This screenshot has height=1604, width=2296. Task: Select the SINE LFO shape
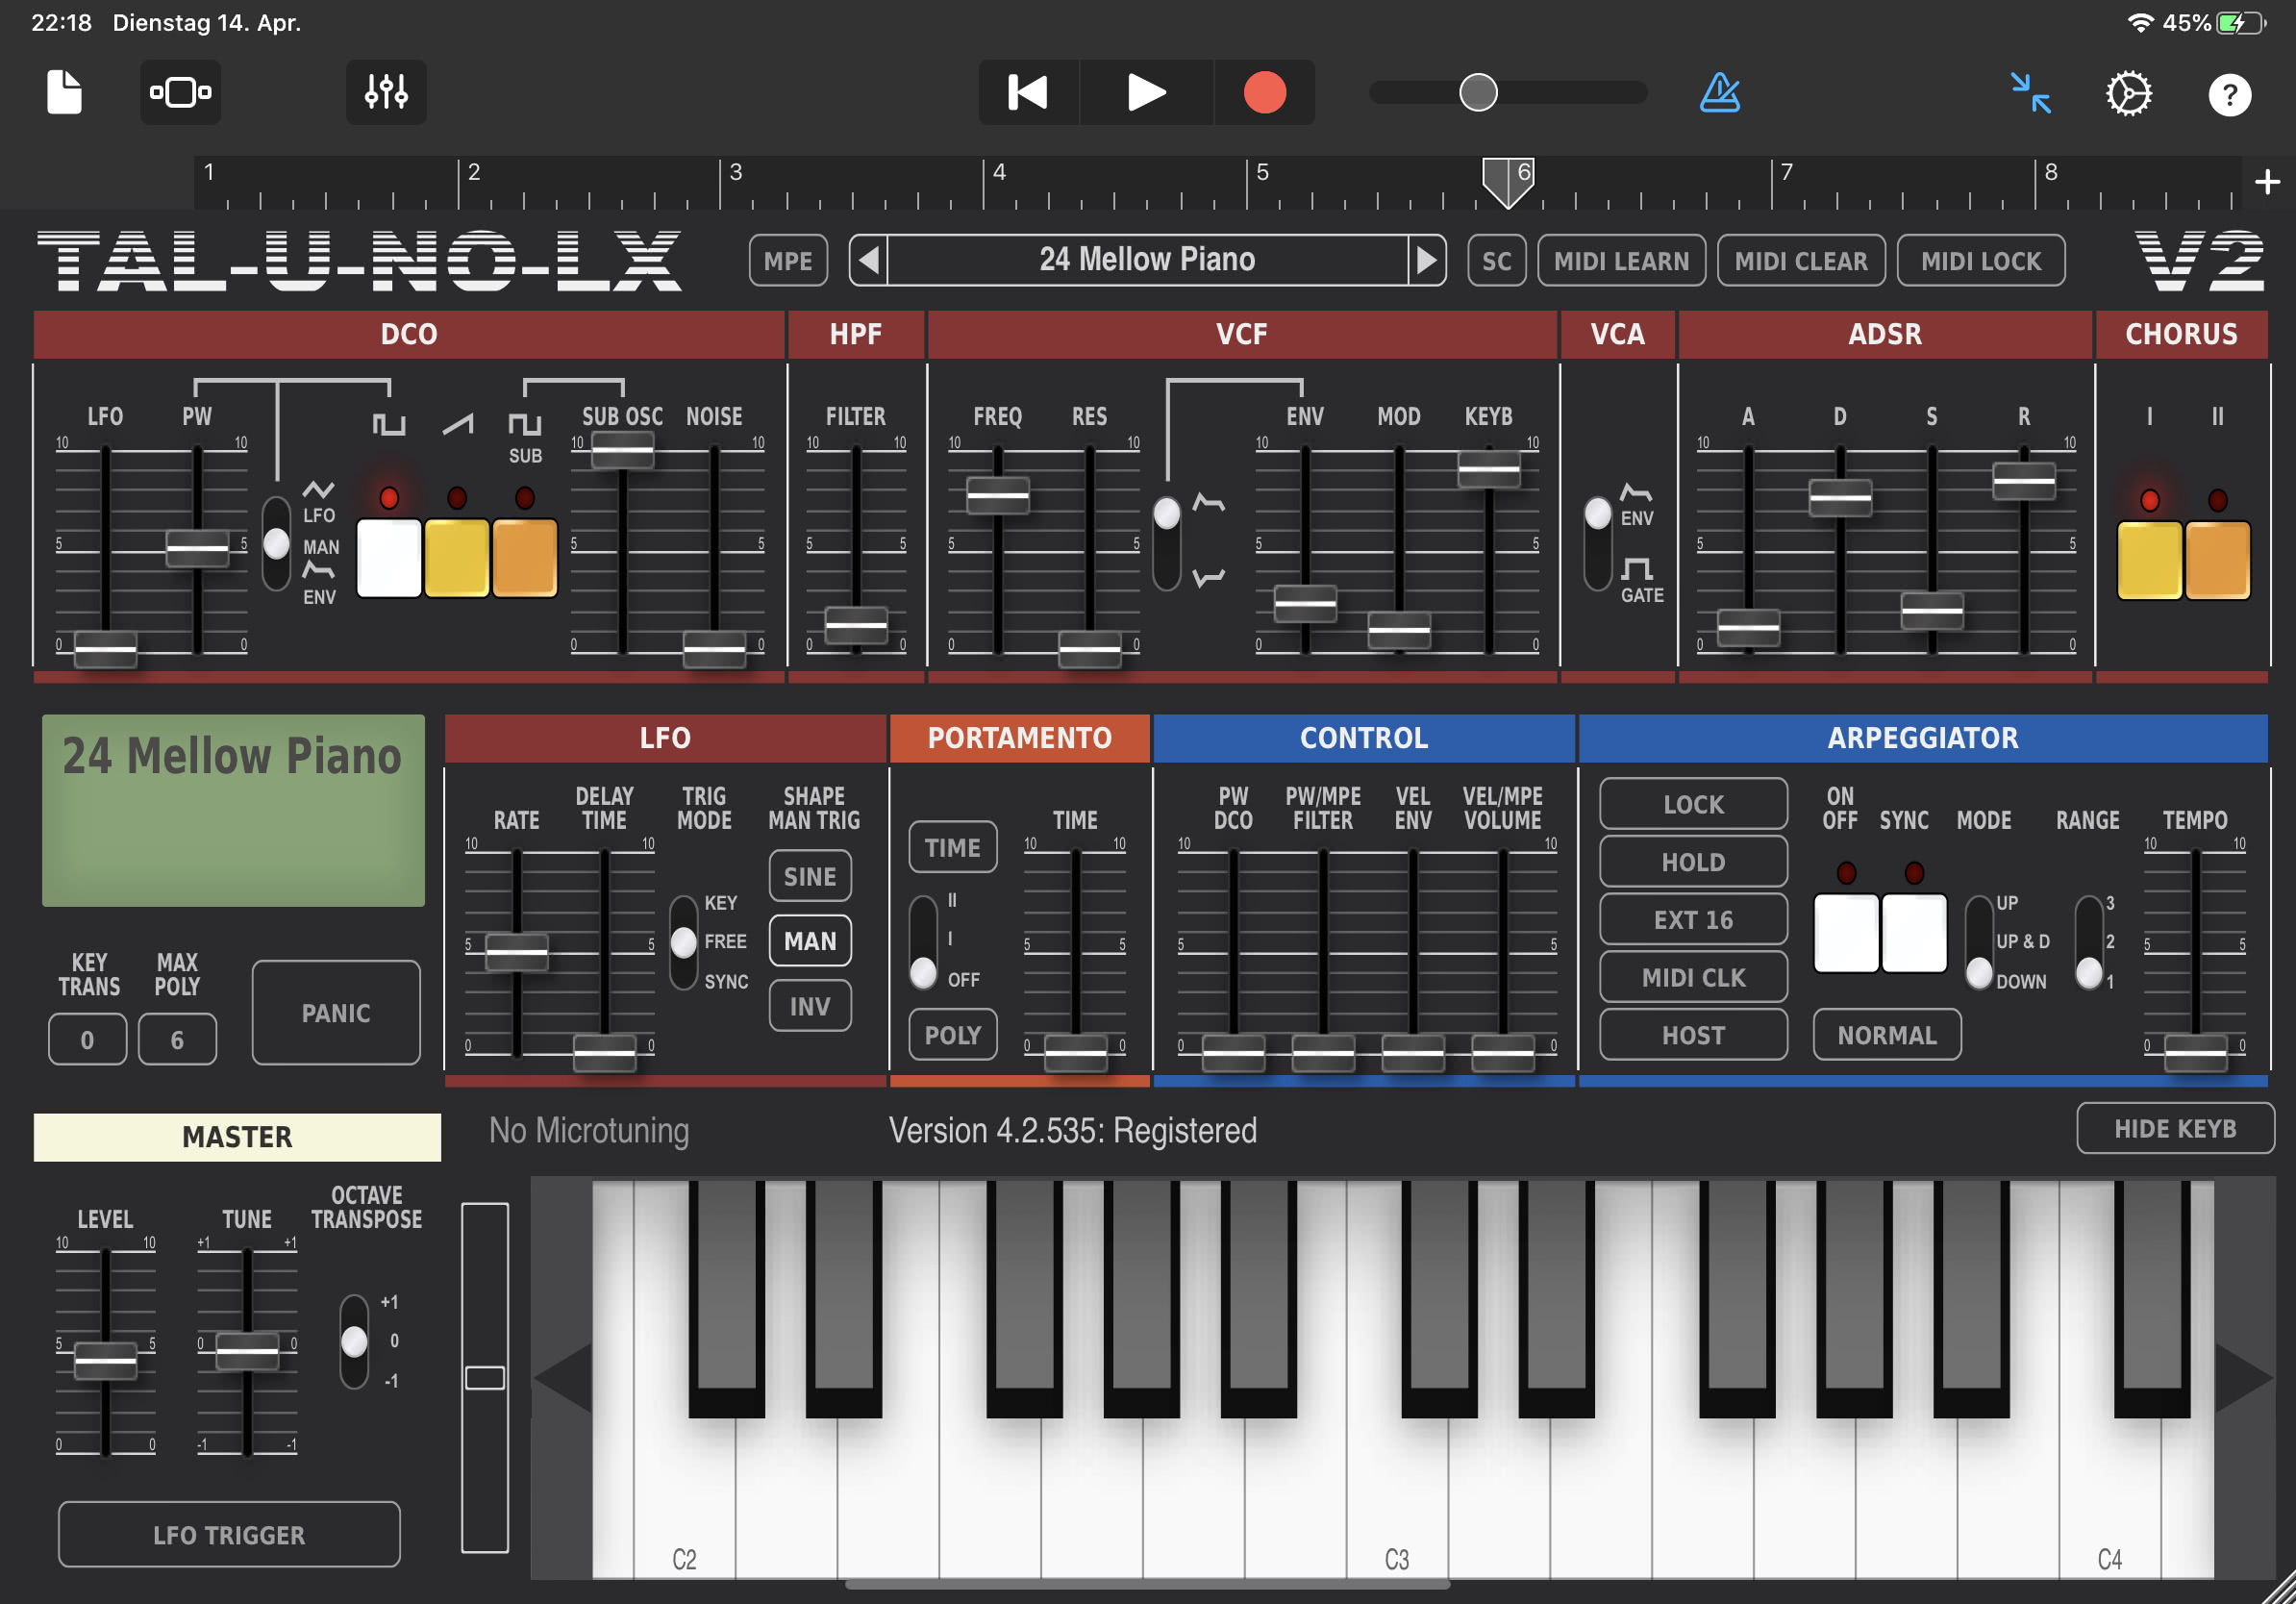pos(810,876)
